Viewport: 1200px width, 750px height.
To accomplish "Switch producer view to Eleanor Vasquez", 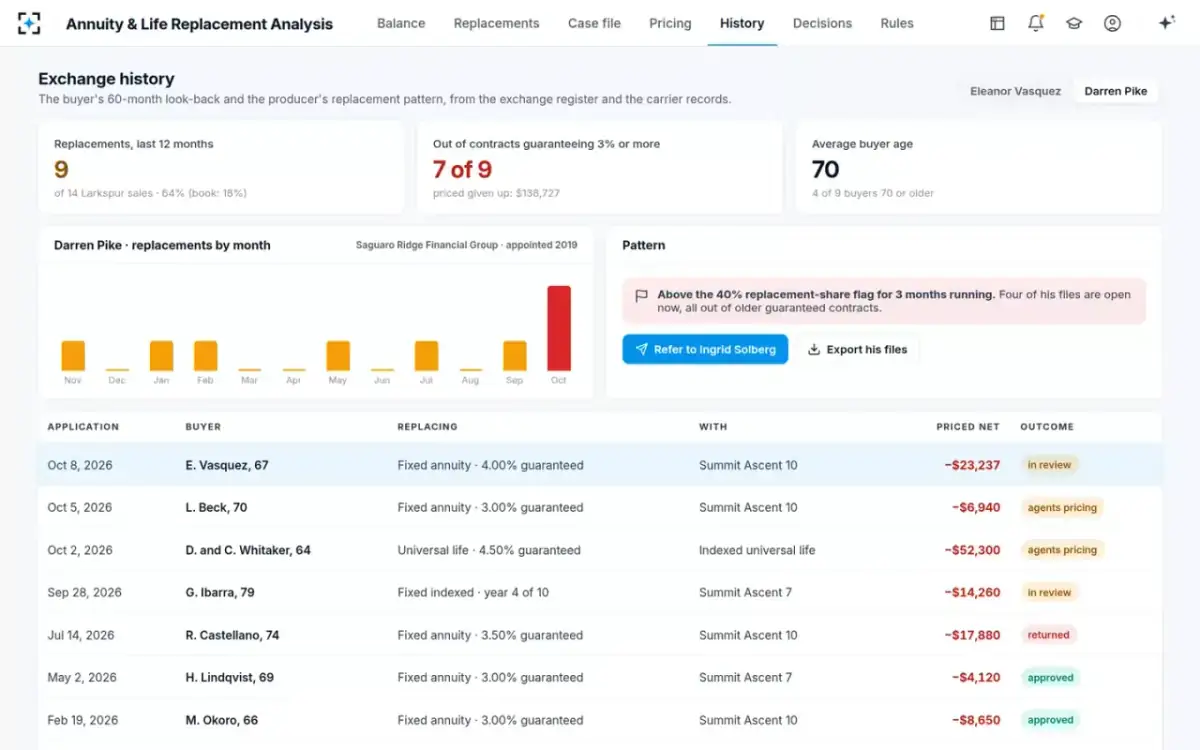I will (x=1015, y=91).
